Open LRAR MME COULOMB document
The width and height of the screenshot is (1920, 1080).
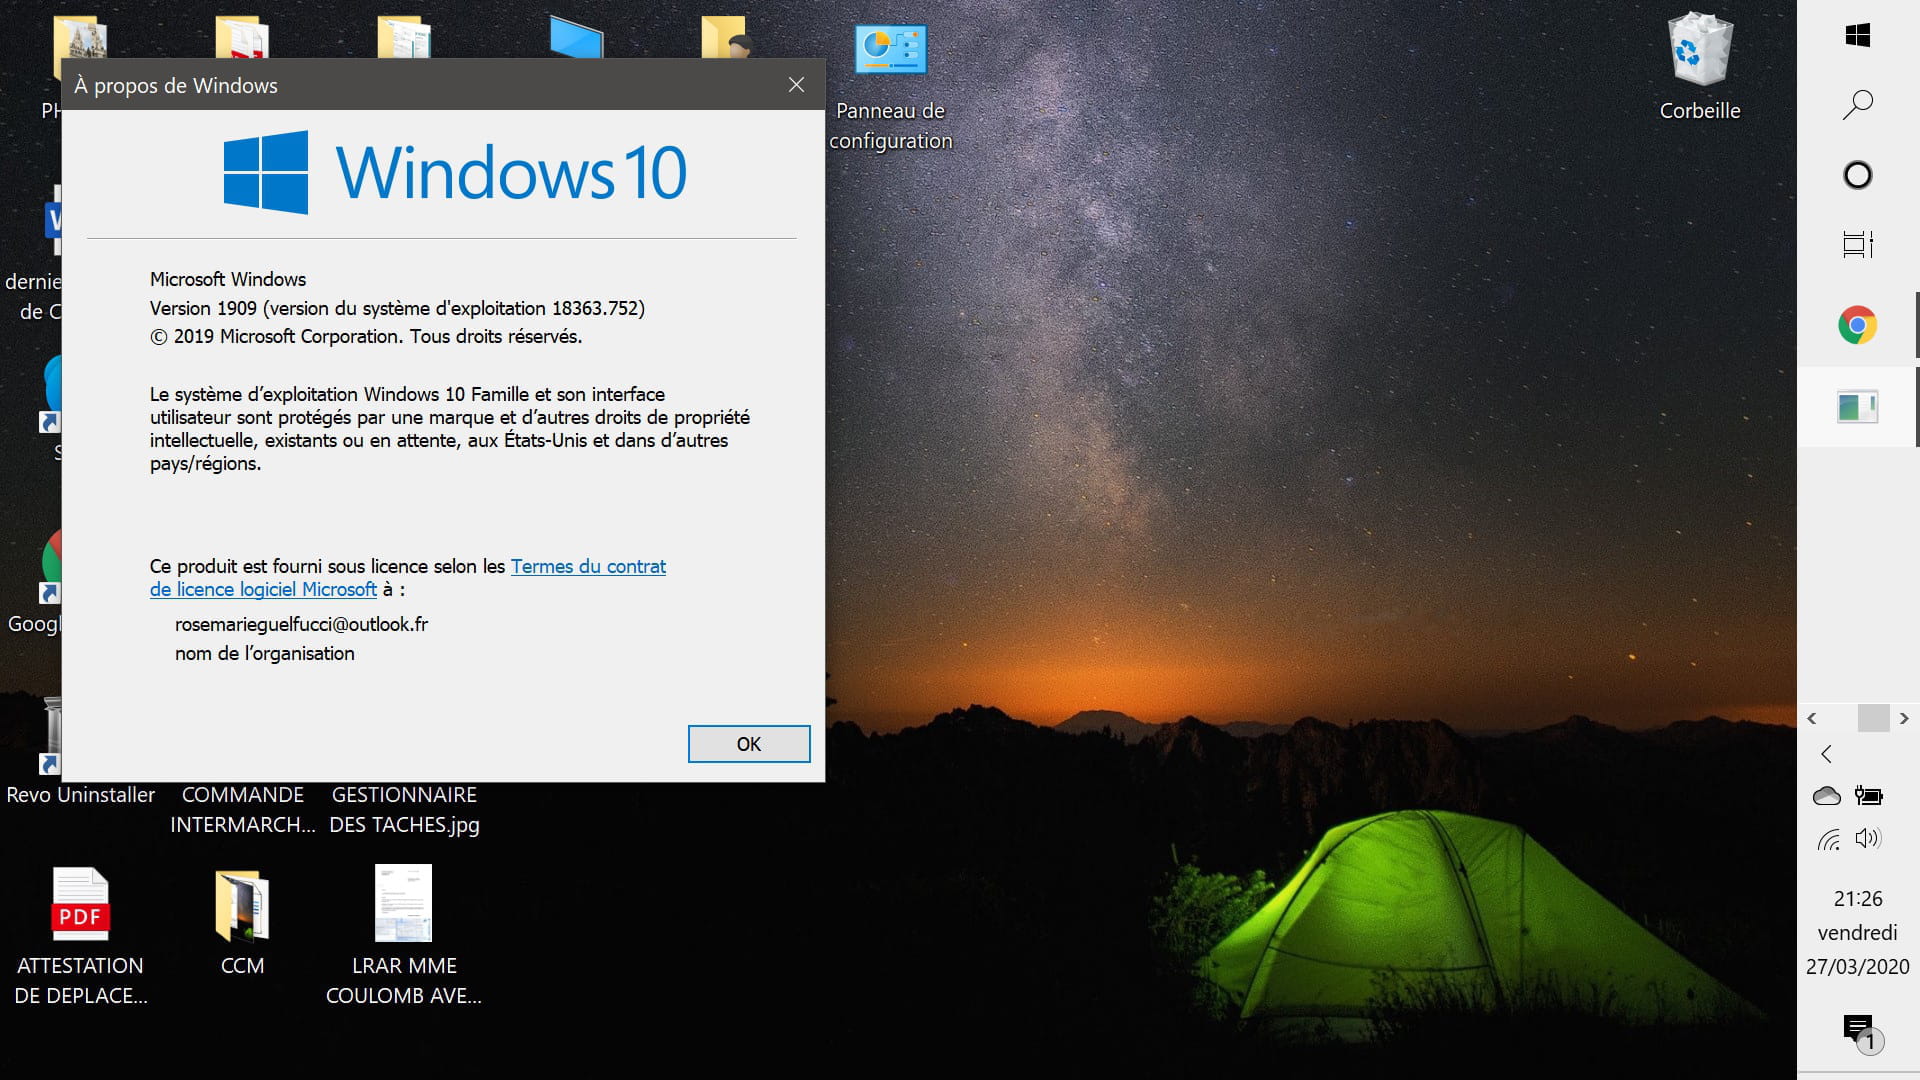pyautogui.click(x=404, y=936)
